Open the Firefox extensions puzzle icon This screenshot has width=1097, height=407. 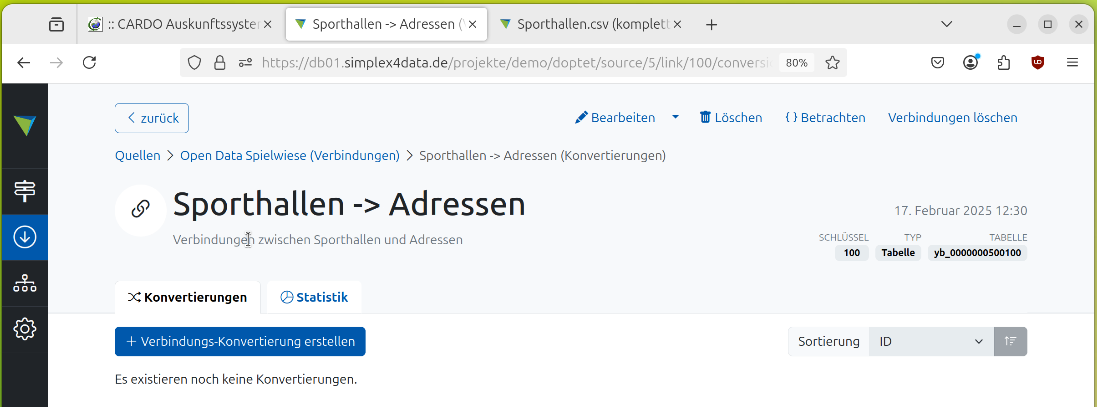(x=1004, y=63)
